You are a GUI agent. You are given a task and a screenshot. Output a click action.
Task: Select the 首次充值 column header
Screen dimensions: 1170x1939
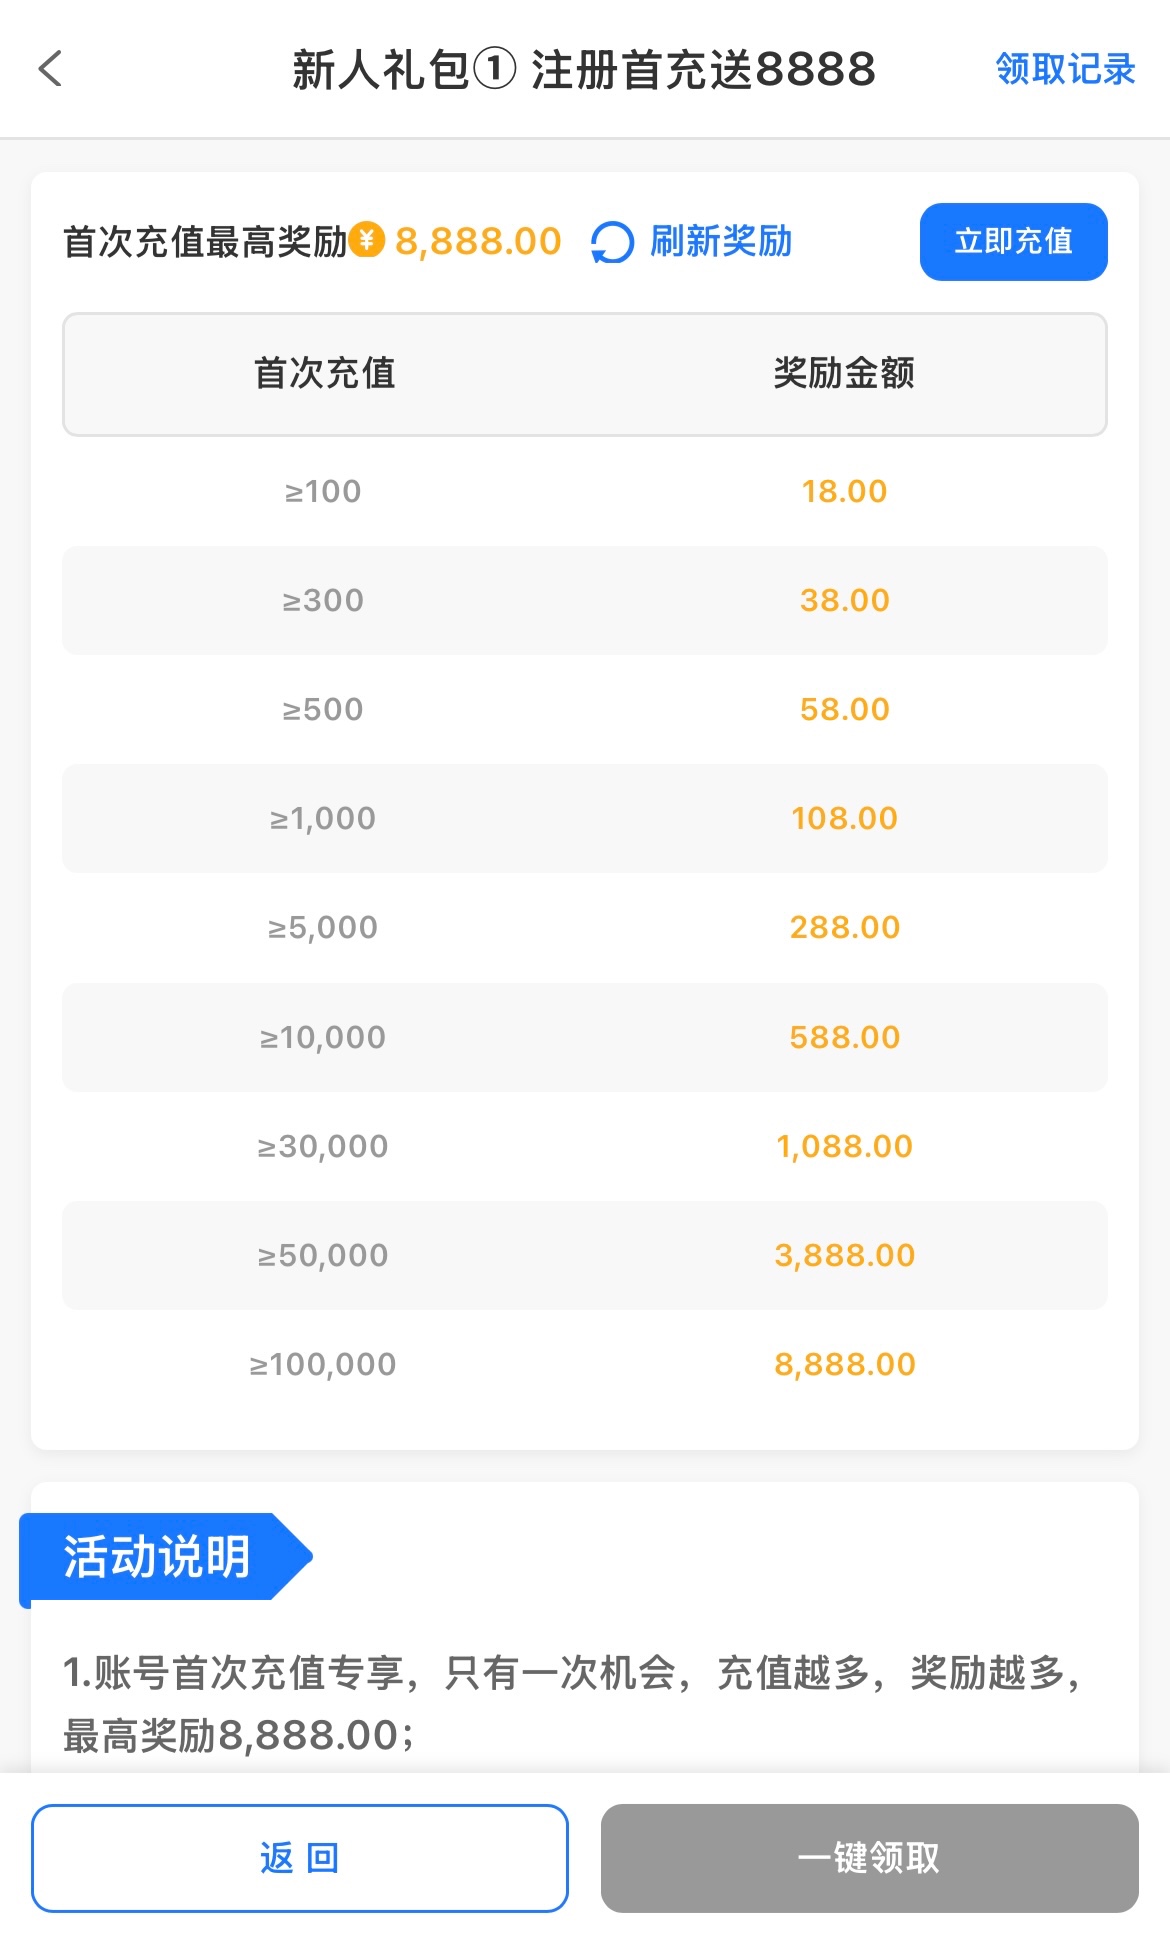pyautogui.click(x=324, y=373)
